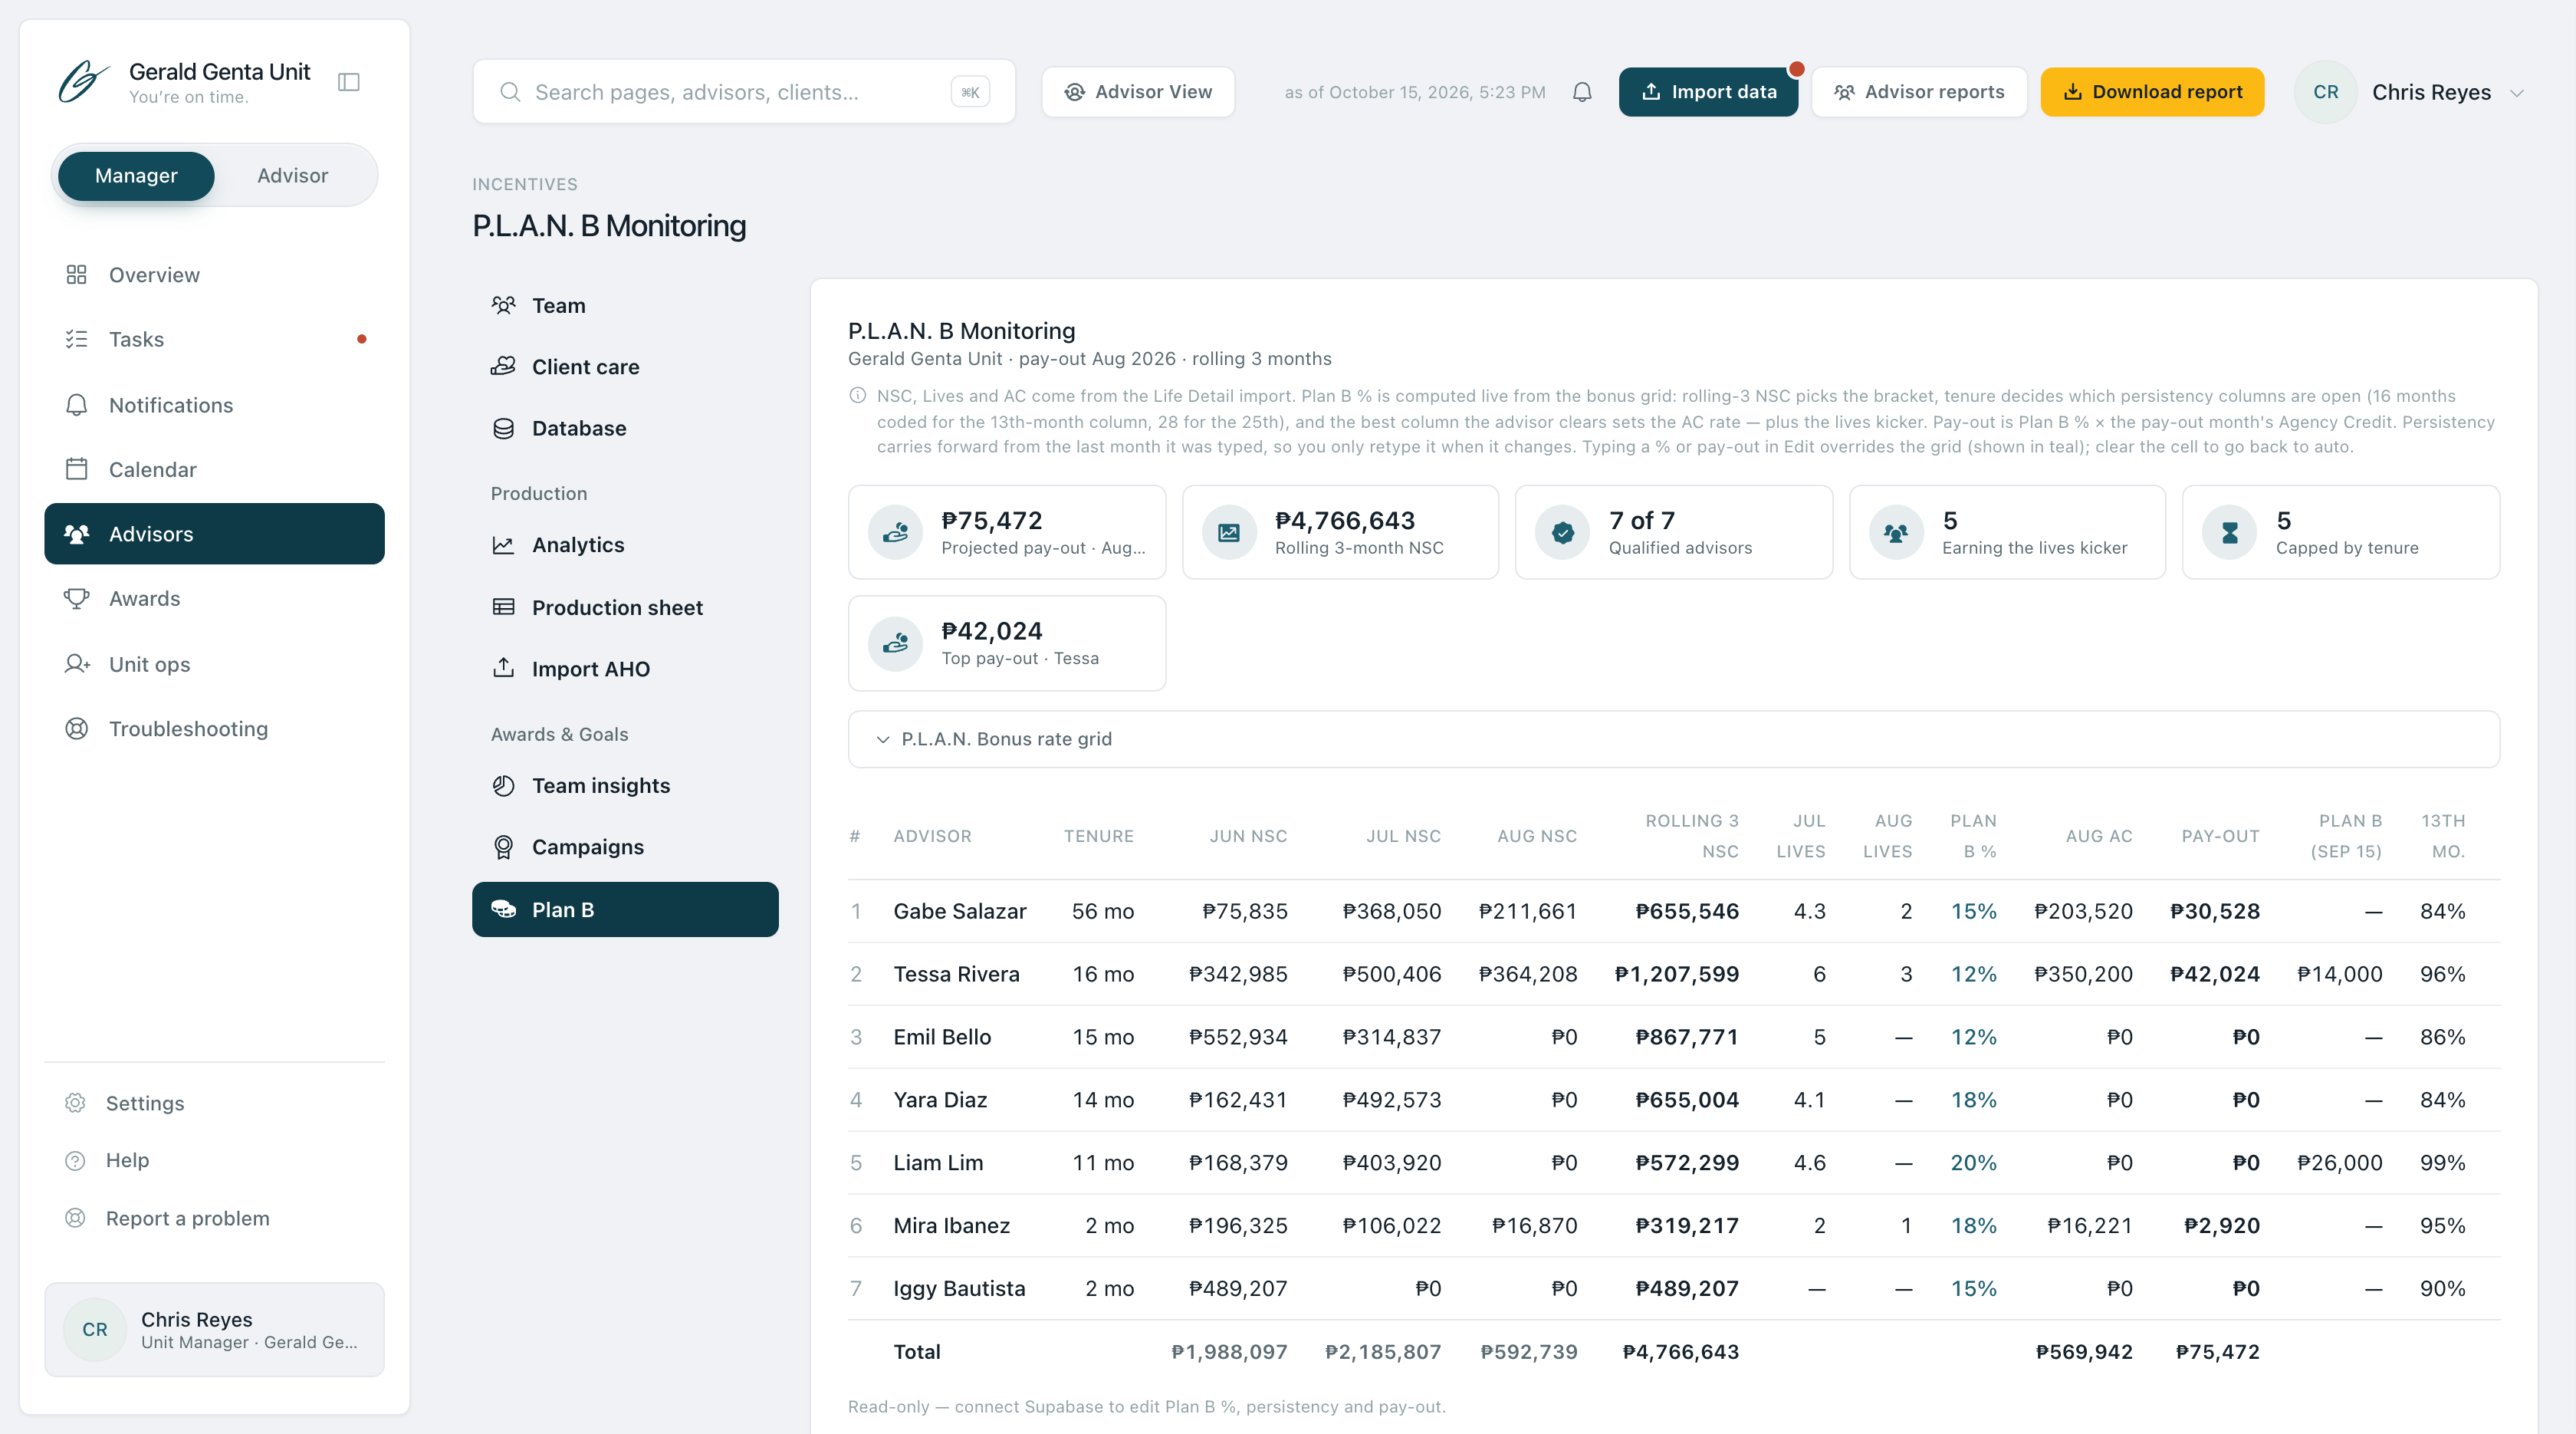Click the info icon beside NSC explanation
This screenshot has height=1434, width=2576.
[858, 395]
